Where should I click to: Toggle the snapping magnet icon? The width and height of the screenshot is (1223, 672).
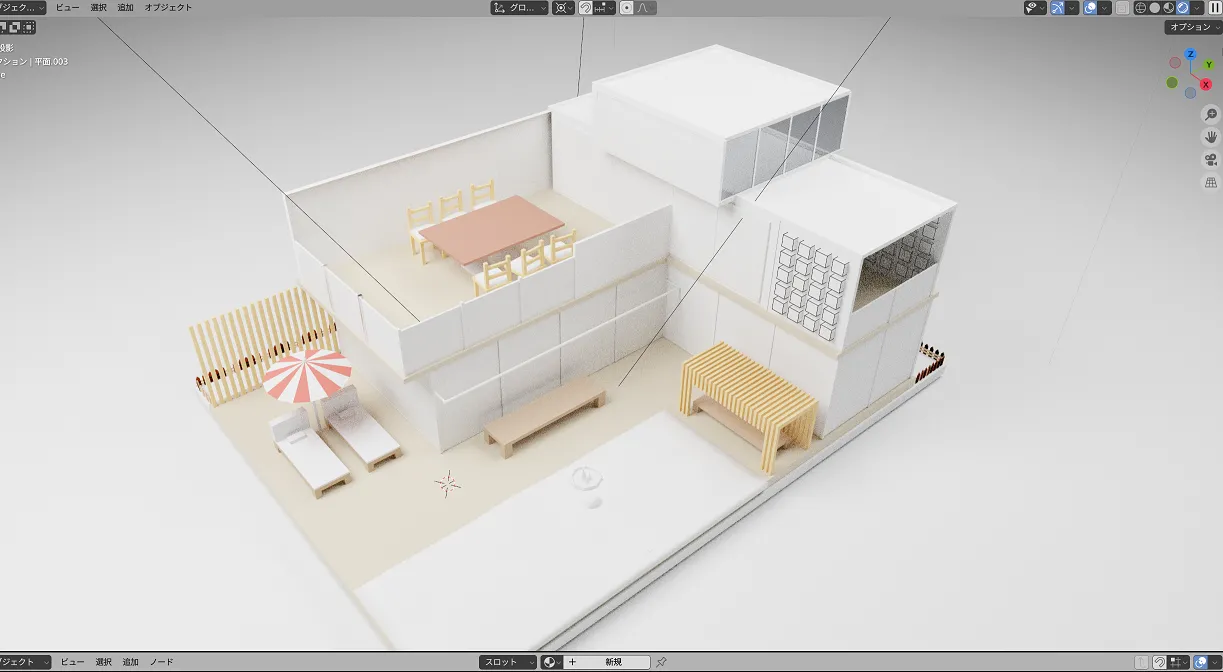[x=585, y=7]
